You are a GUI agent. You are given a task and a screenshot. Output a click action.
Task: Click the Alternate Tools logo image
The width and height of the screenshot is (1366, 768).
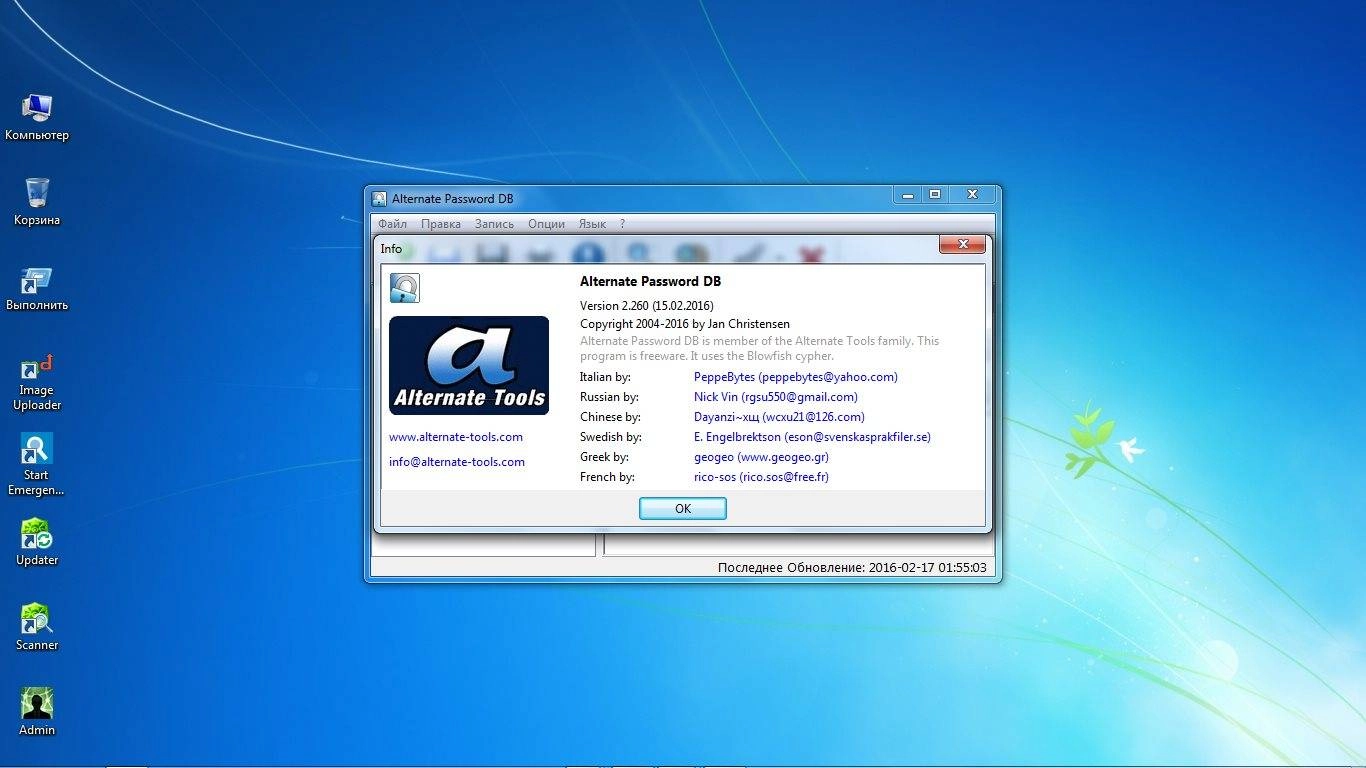(x=469, y=365)
